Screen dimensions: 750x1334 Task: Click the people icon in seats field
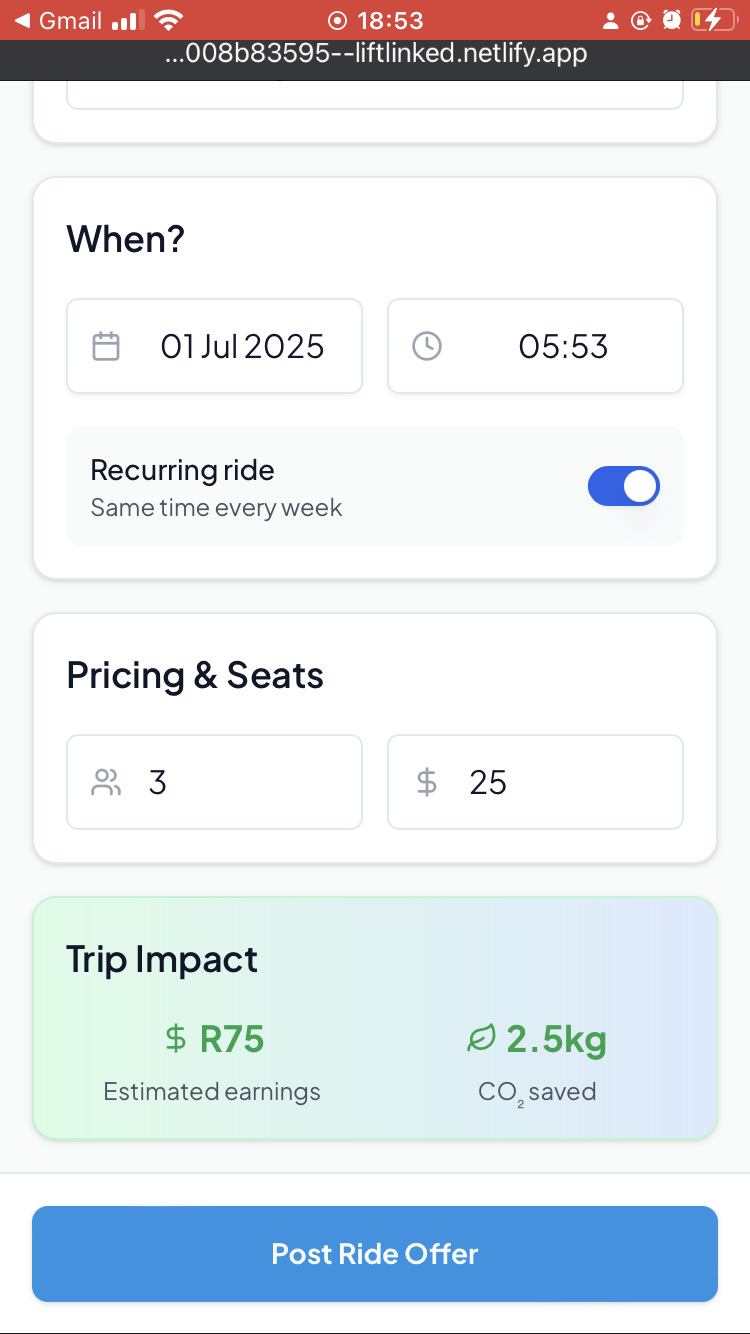pyautogui.click(x=106, y=783)
